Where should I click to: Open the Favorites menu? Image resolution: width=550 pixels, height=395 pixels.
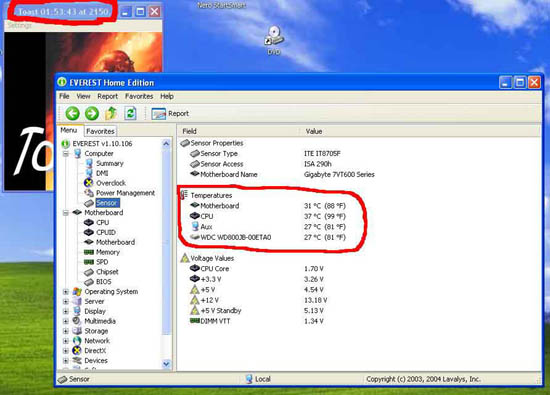coord(139,96)
